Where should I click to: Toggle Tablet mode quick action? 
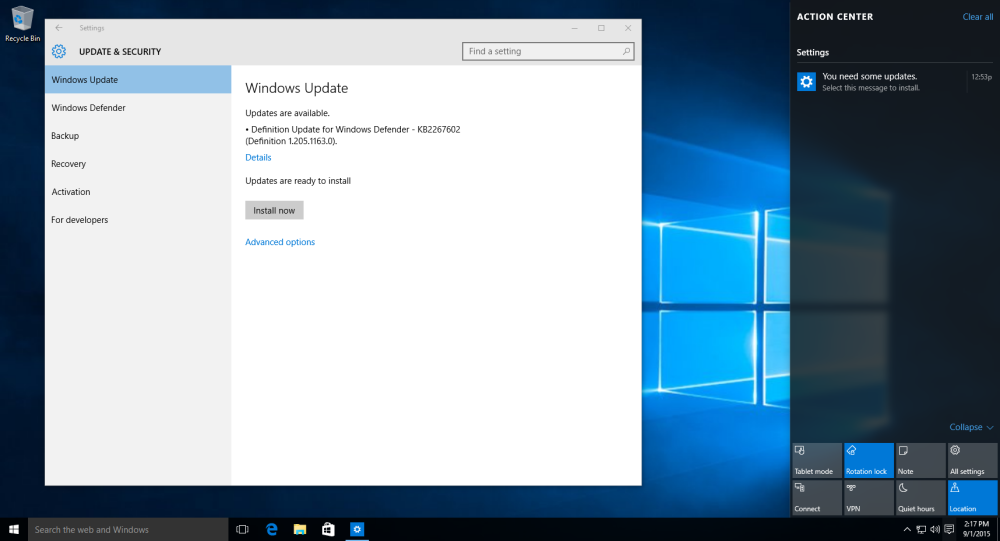pos(817,461)
